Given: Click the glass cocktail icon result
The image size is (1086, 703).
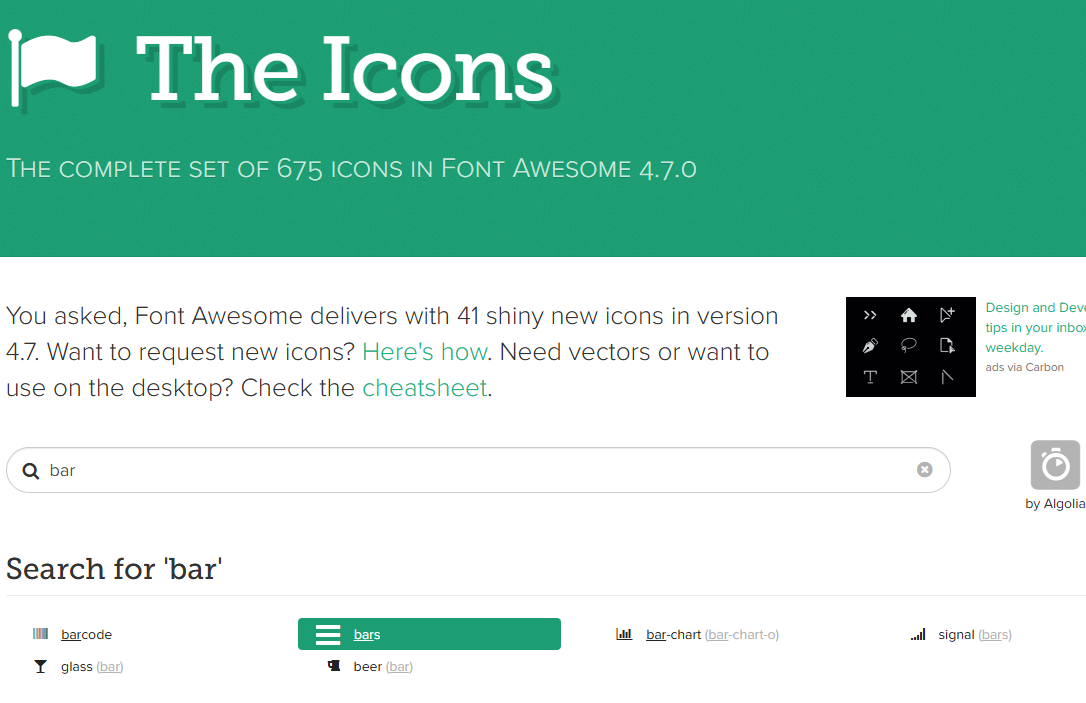Looking at the screenshot, I should click(40, 665).
